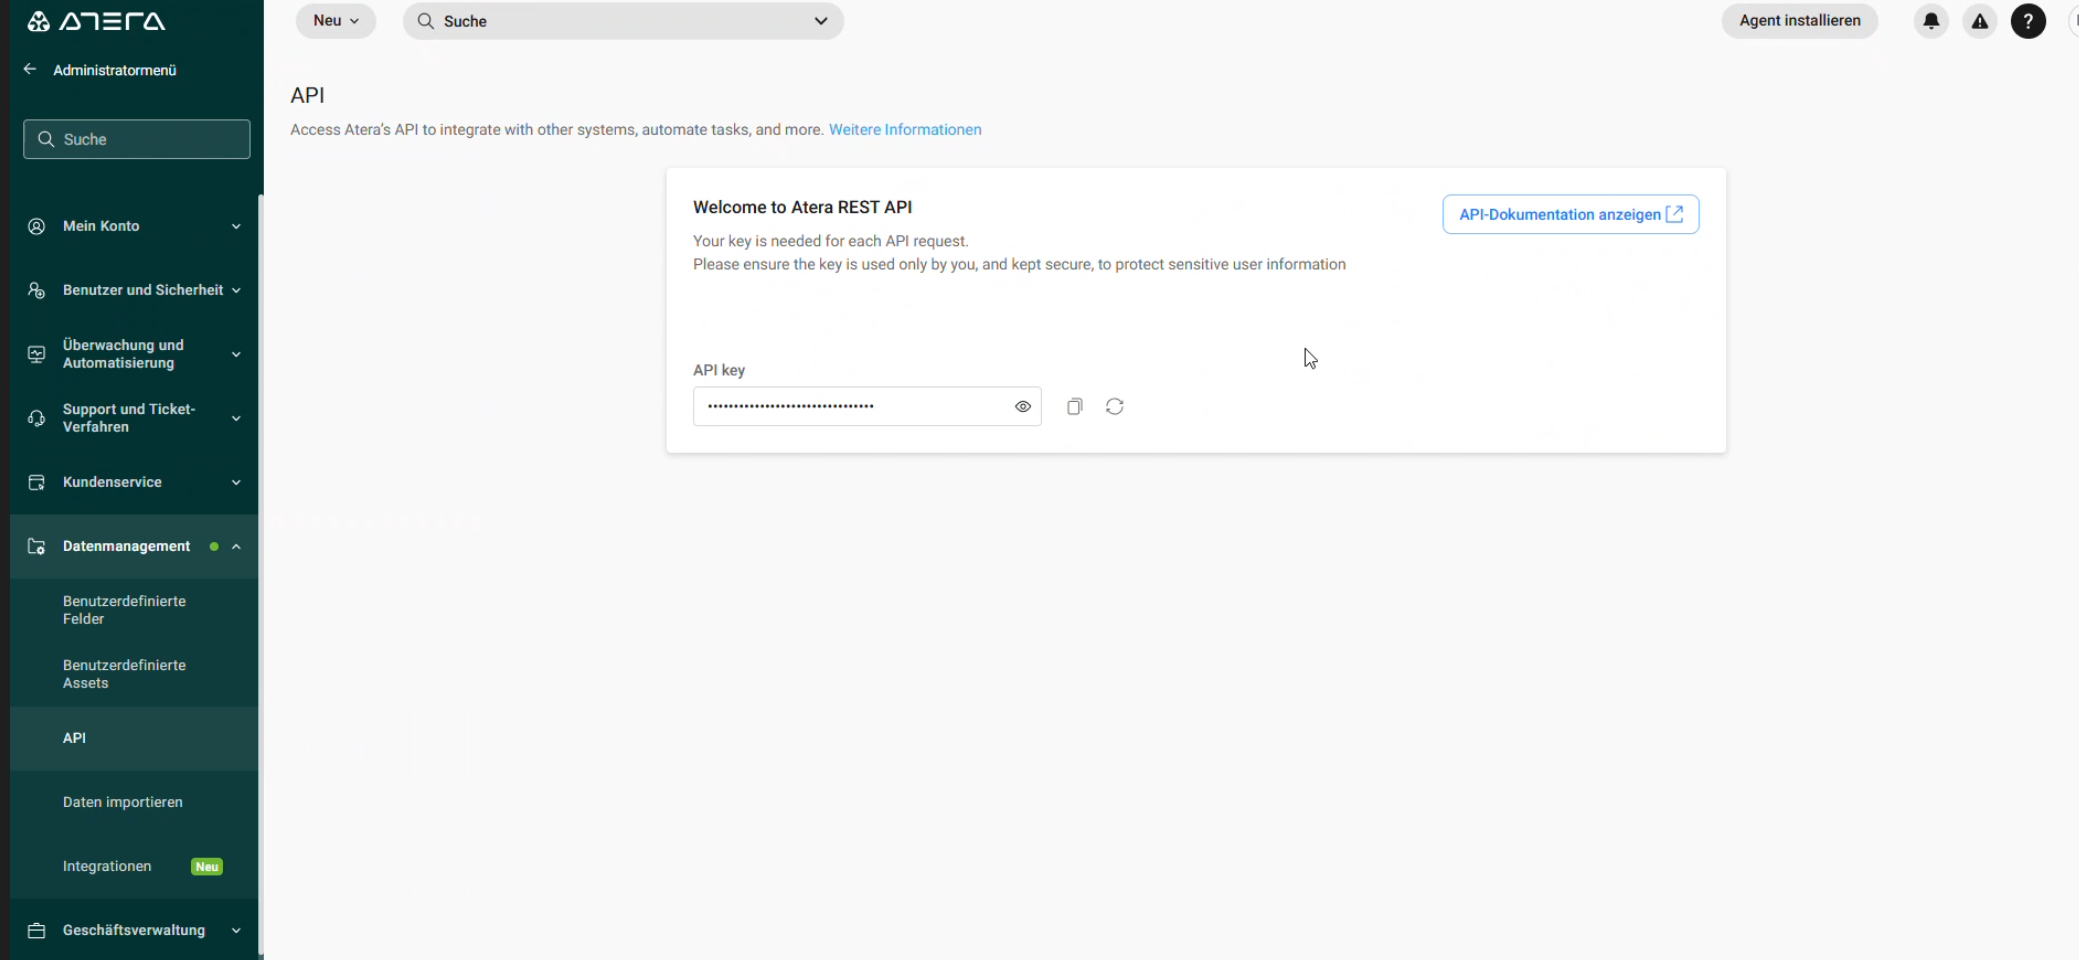Open the help question mark icon

(2027, 21)
